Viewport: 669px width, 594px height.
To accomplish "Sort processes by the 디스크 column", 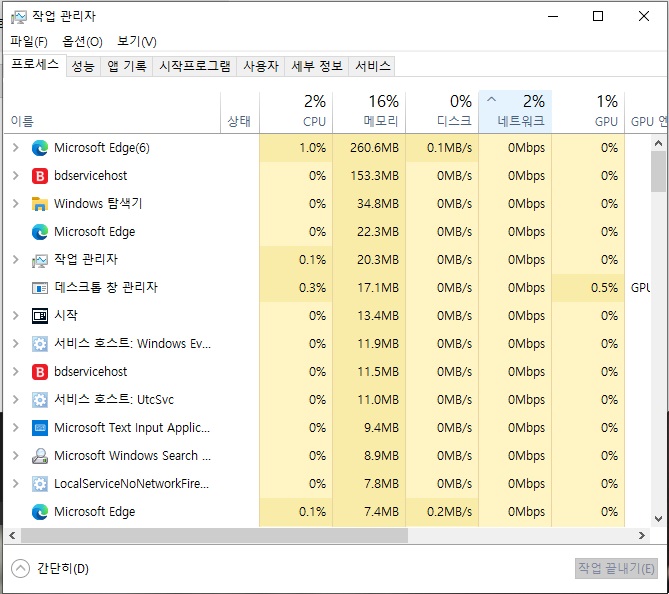I will (442, 113).
